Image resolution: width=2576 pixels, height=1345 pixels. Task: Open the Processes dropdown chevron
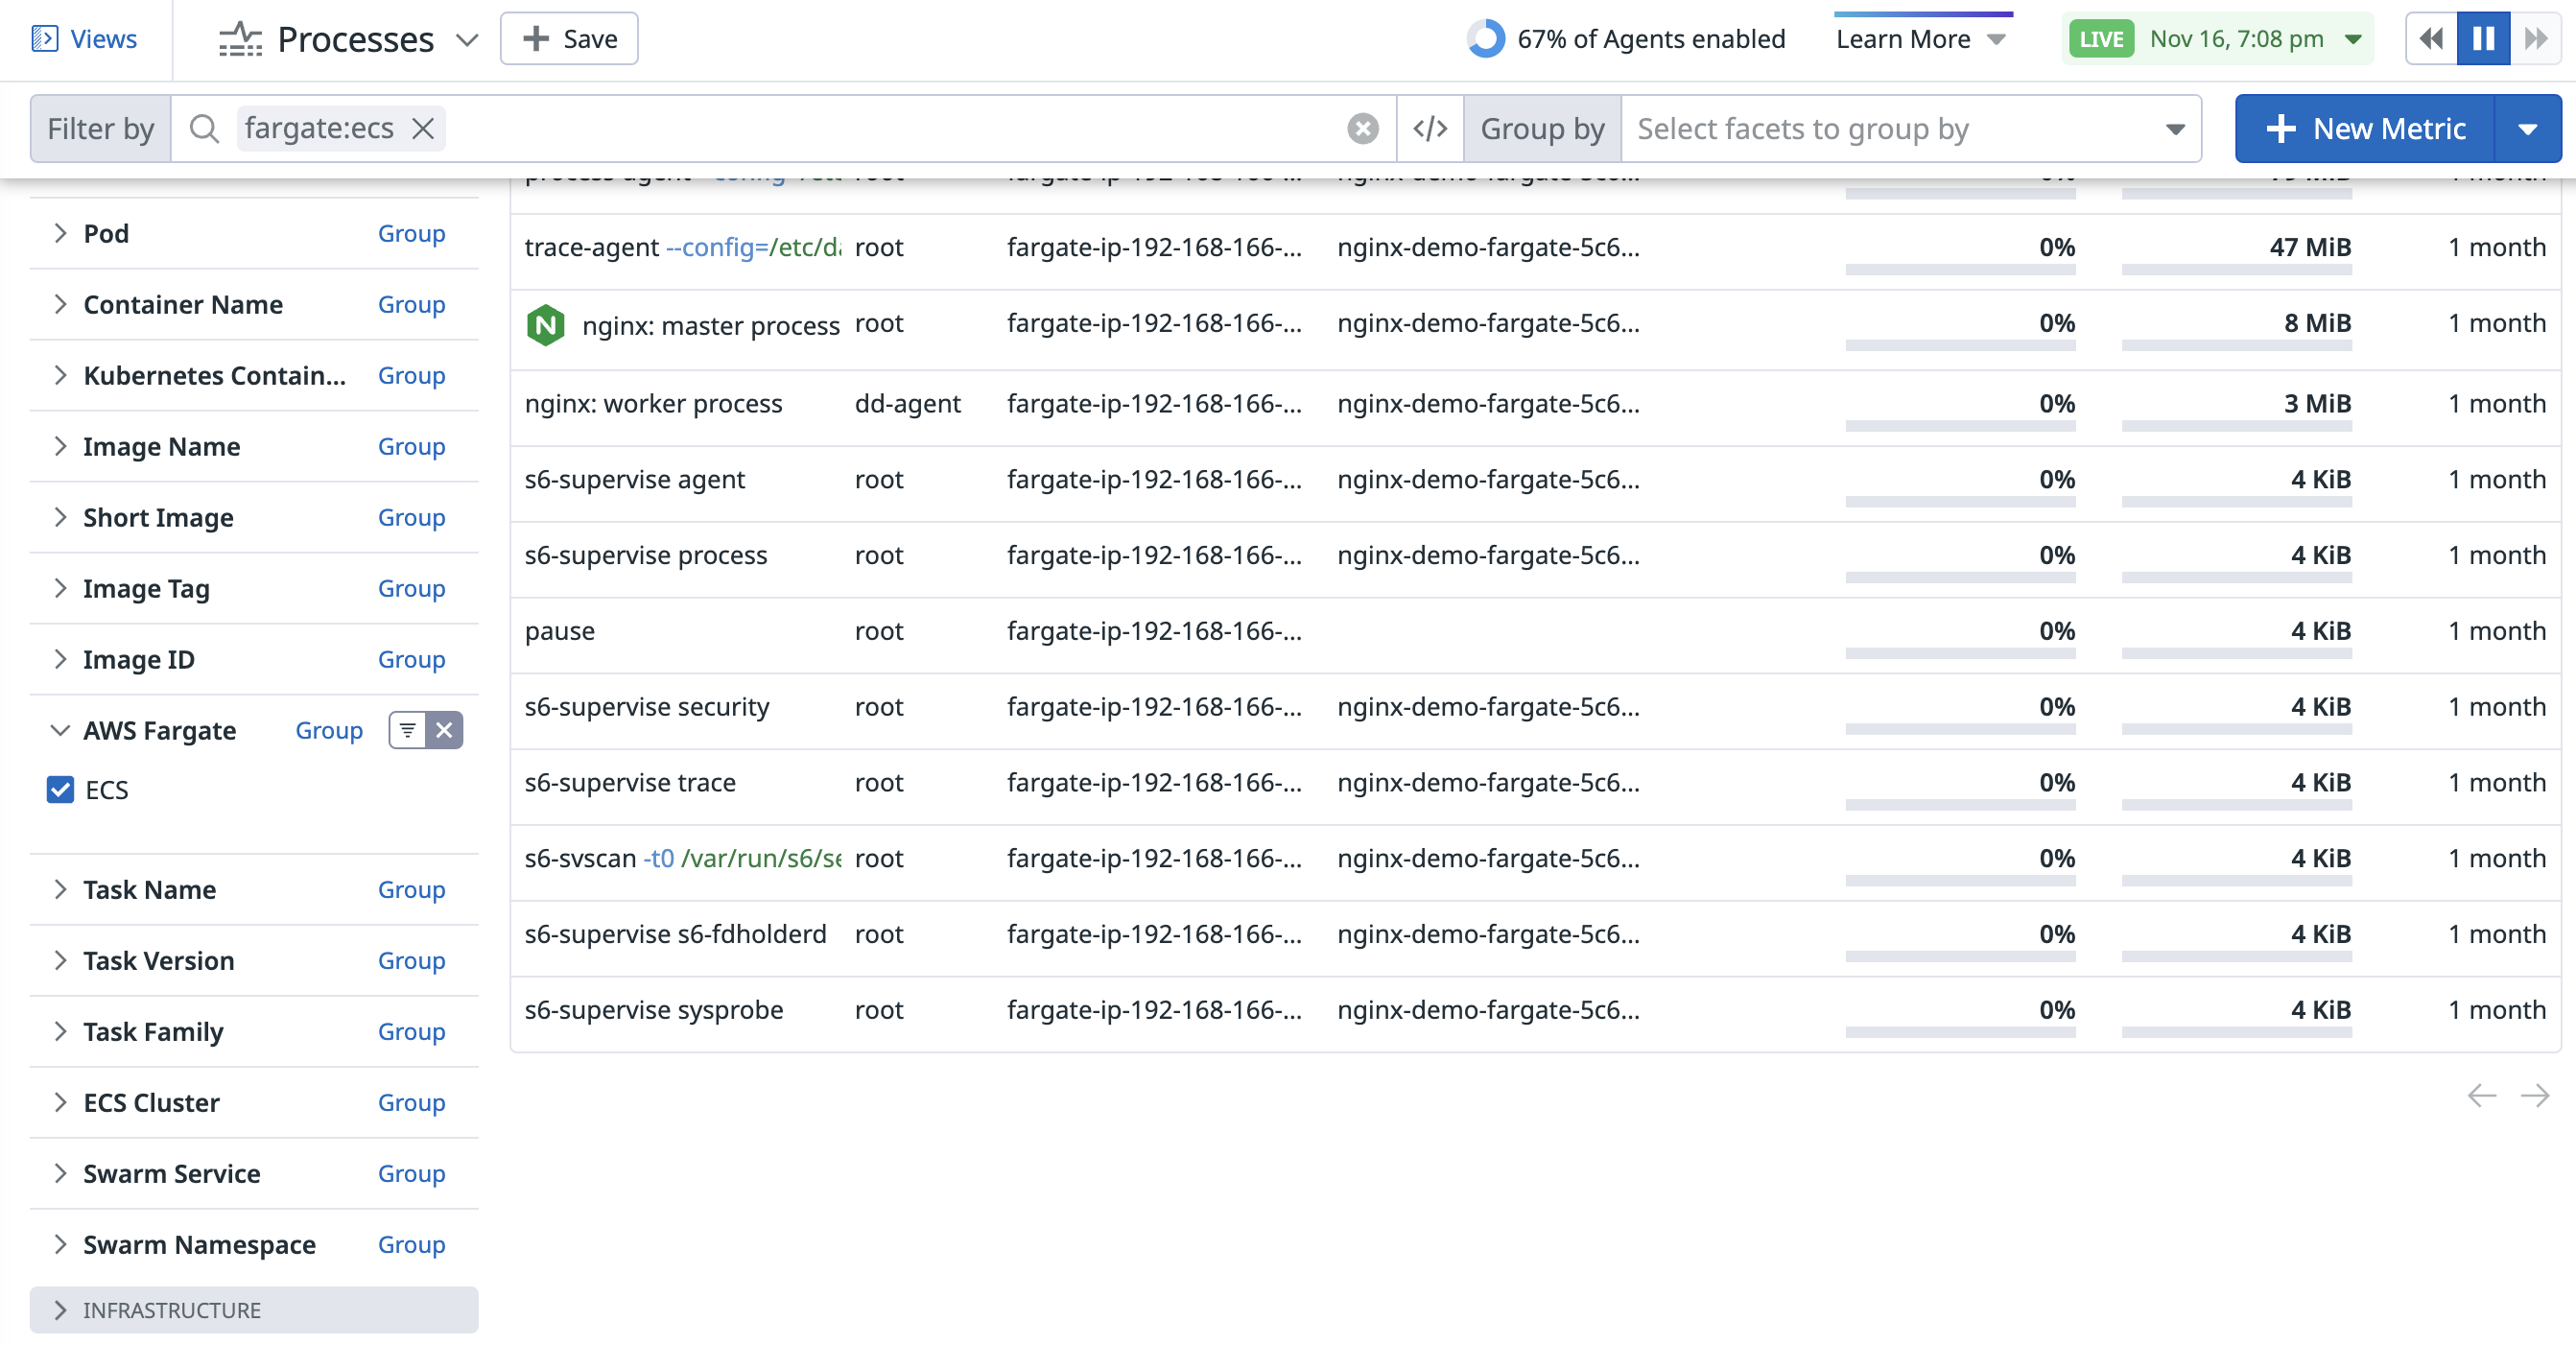467,40
